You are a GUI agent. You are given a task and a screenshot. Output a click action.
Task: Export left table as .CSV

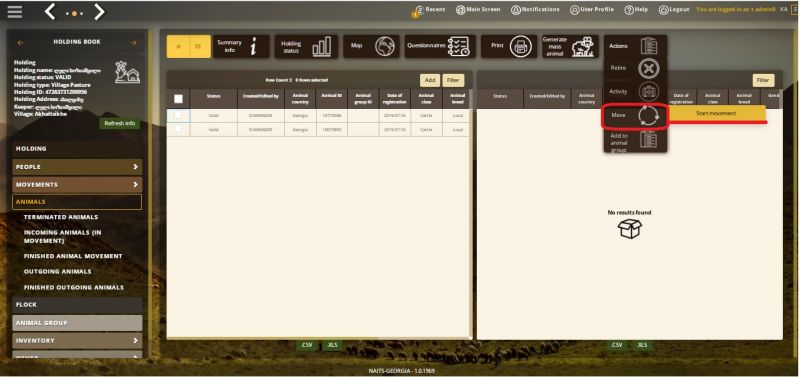point(307,345)
